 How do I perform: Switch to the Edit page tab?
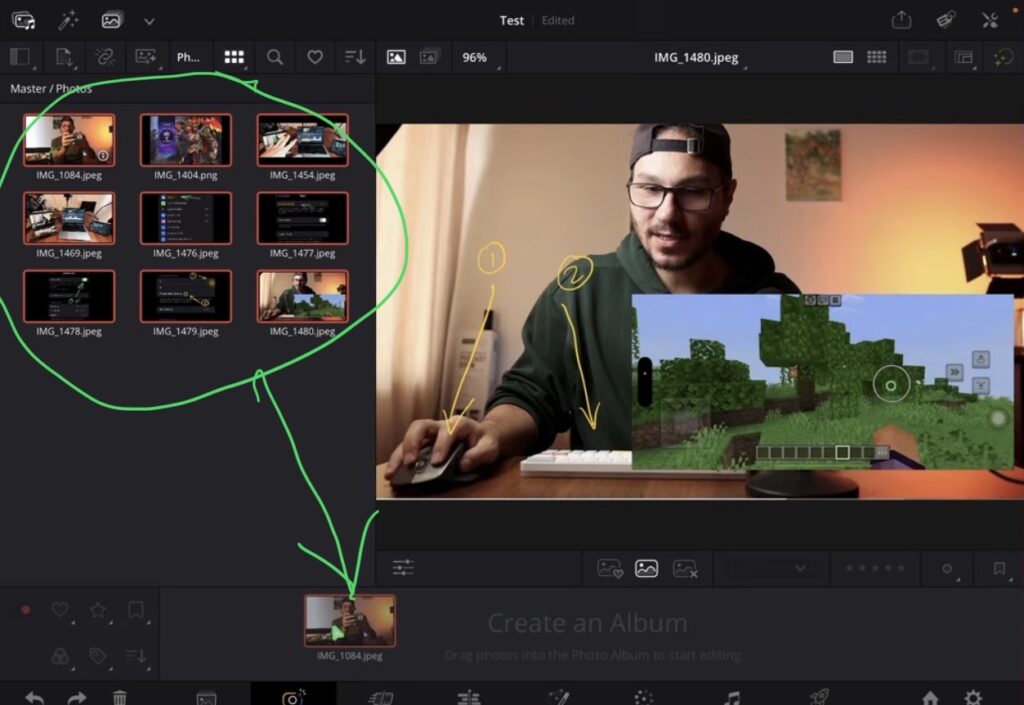tap(468, 697)
